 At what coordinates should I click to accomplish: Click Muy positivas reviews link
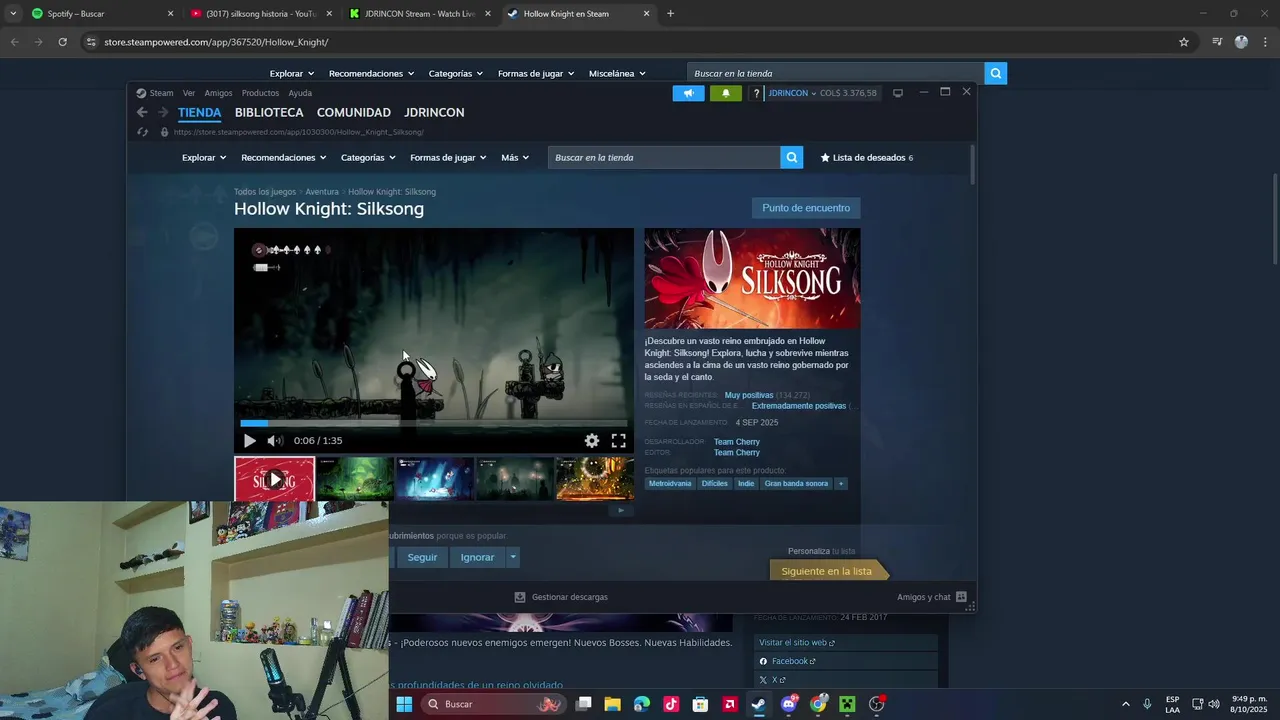[x=749, y=395]
